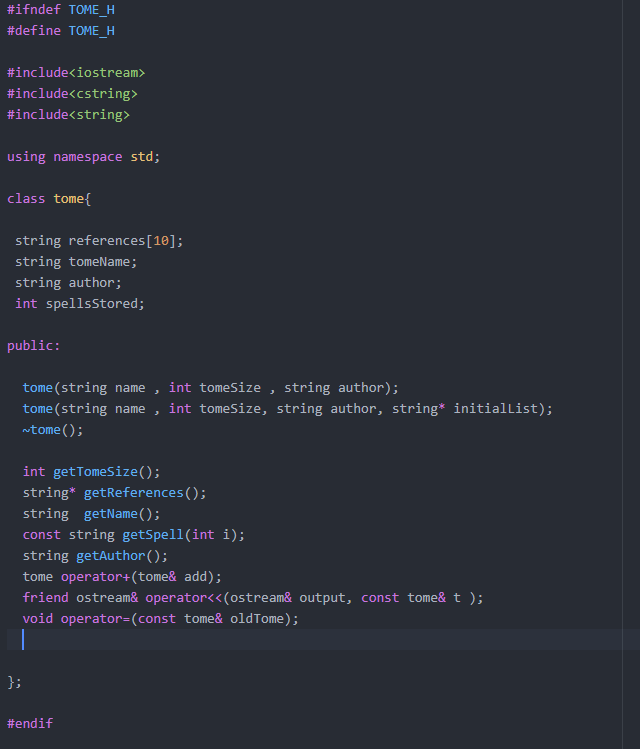The width and height of the screenshot is (640, 749).
Task: Click the three-parameter tome constructor line
Action: 211,388
